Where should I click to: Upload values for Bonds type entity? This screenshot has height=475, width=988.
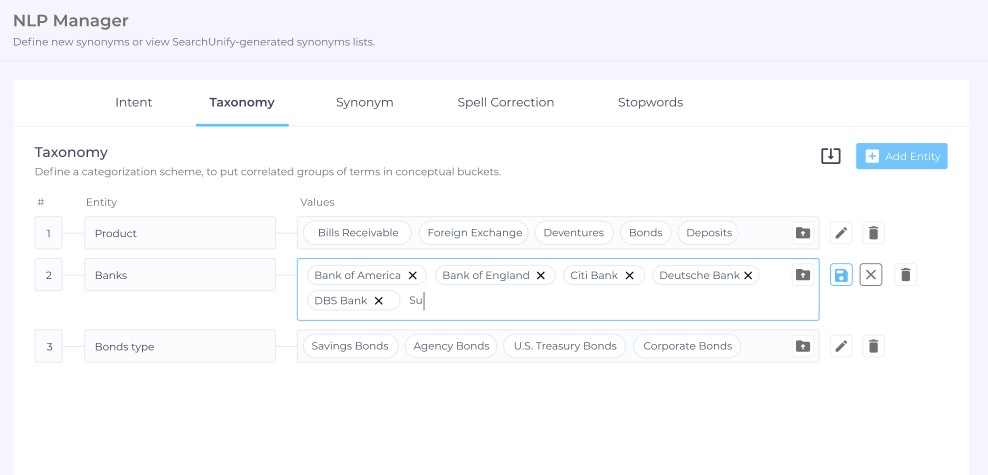pos(802,346)
